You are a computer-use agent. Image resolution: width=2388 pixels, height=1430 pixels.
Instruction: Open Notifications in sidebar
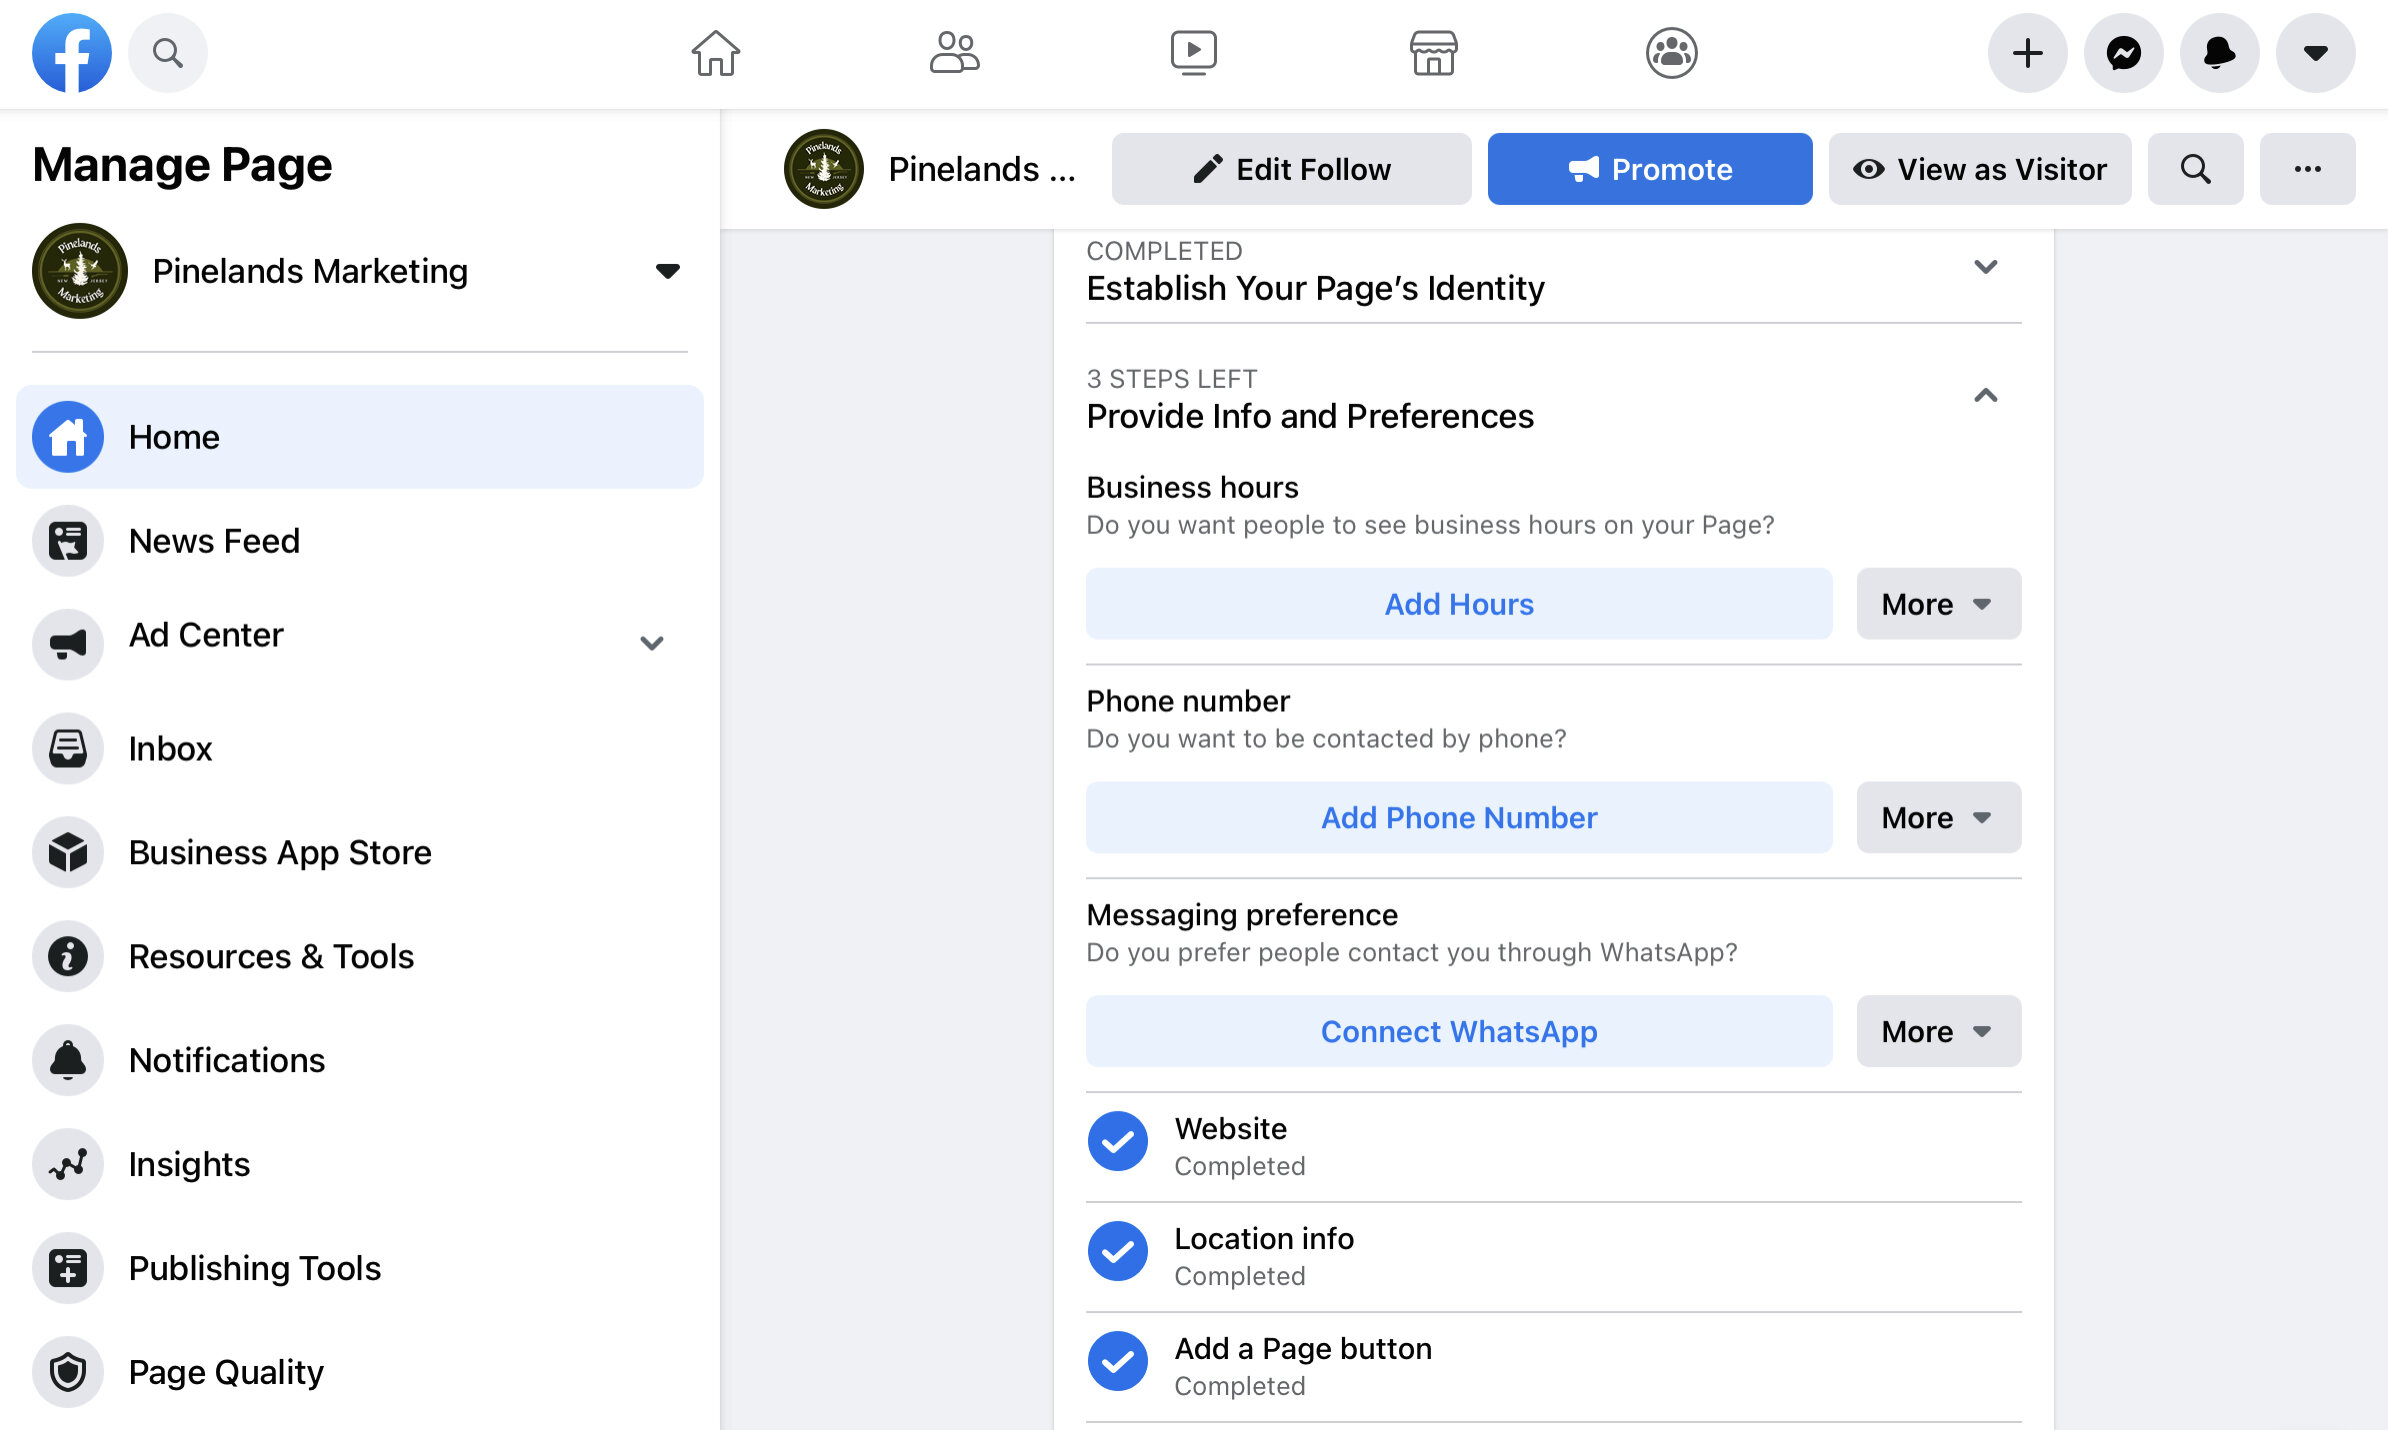click(x=360, y=1060)
